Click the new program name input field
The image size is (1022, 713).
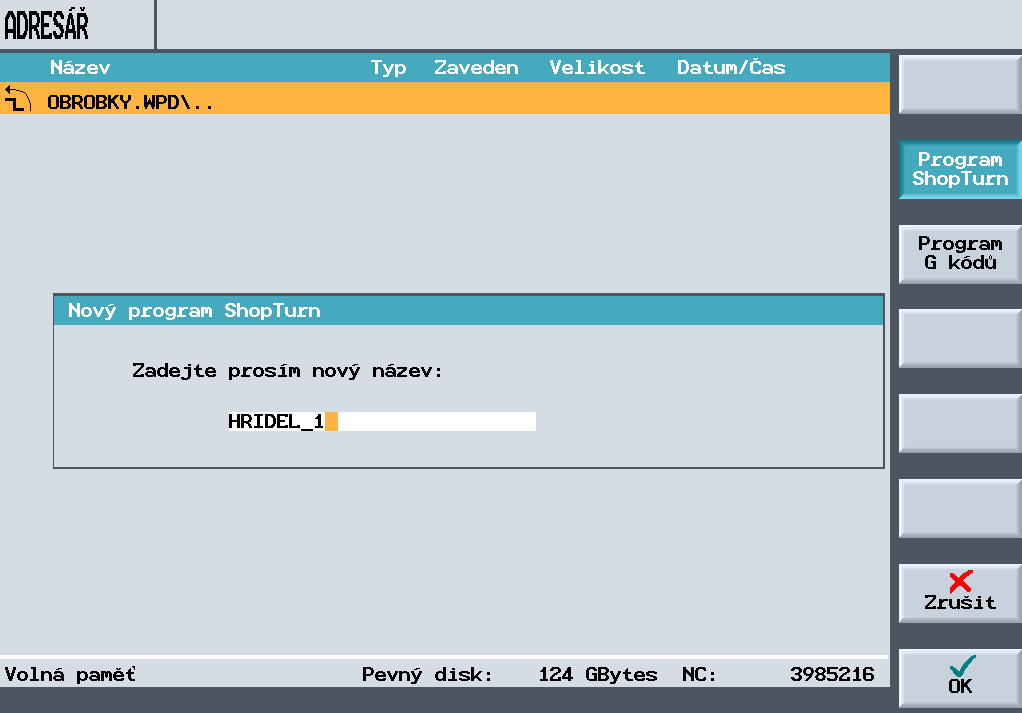tap(381, 422)
